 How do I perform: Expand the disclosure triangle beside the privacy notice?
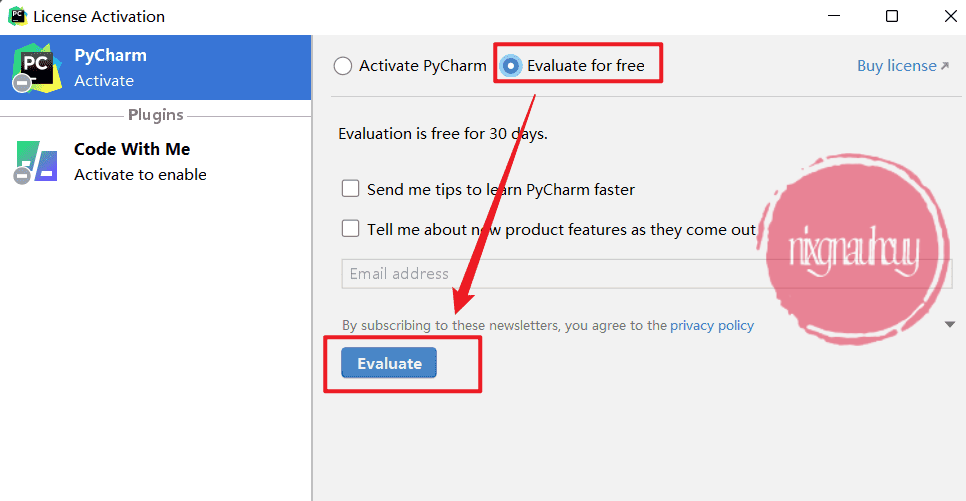[948, 324]
